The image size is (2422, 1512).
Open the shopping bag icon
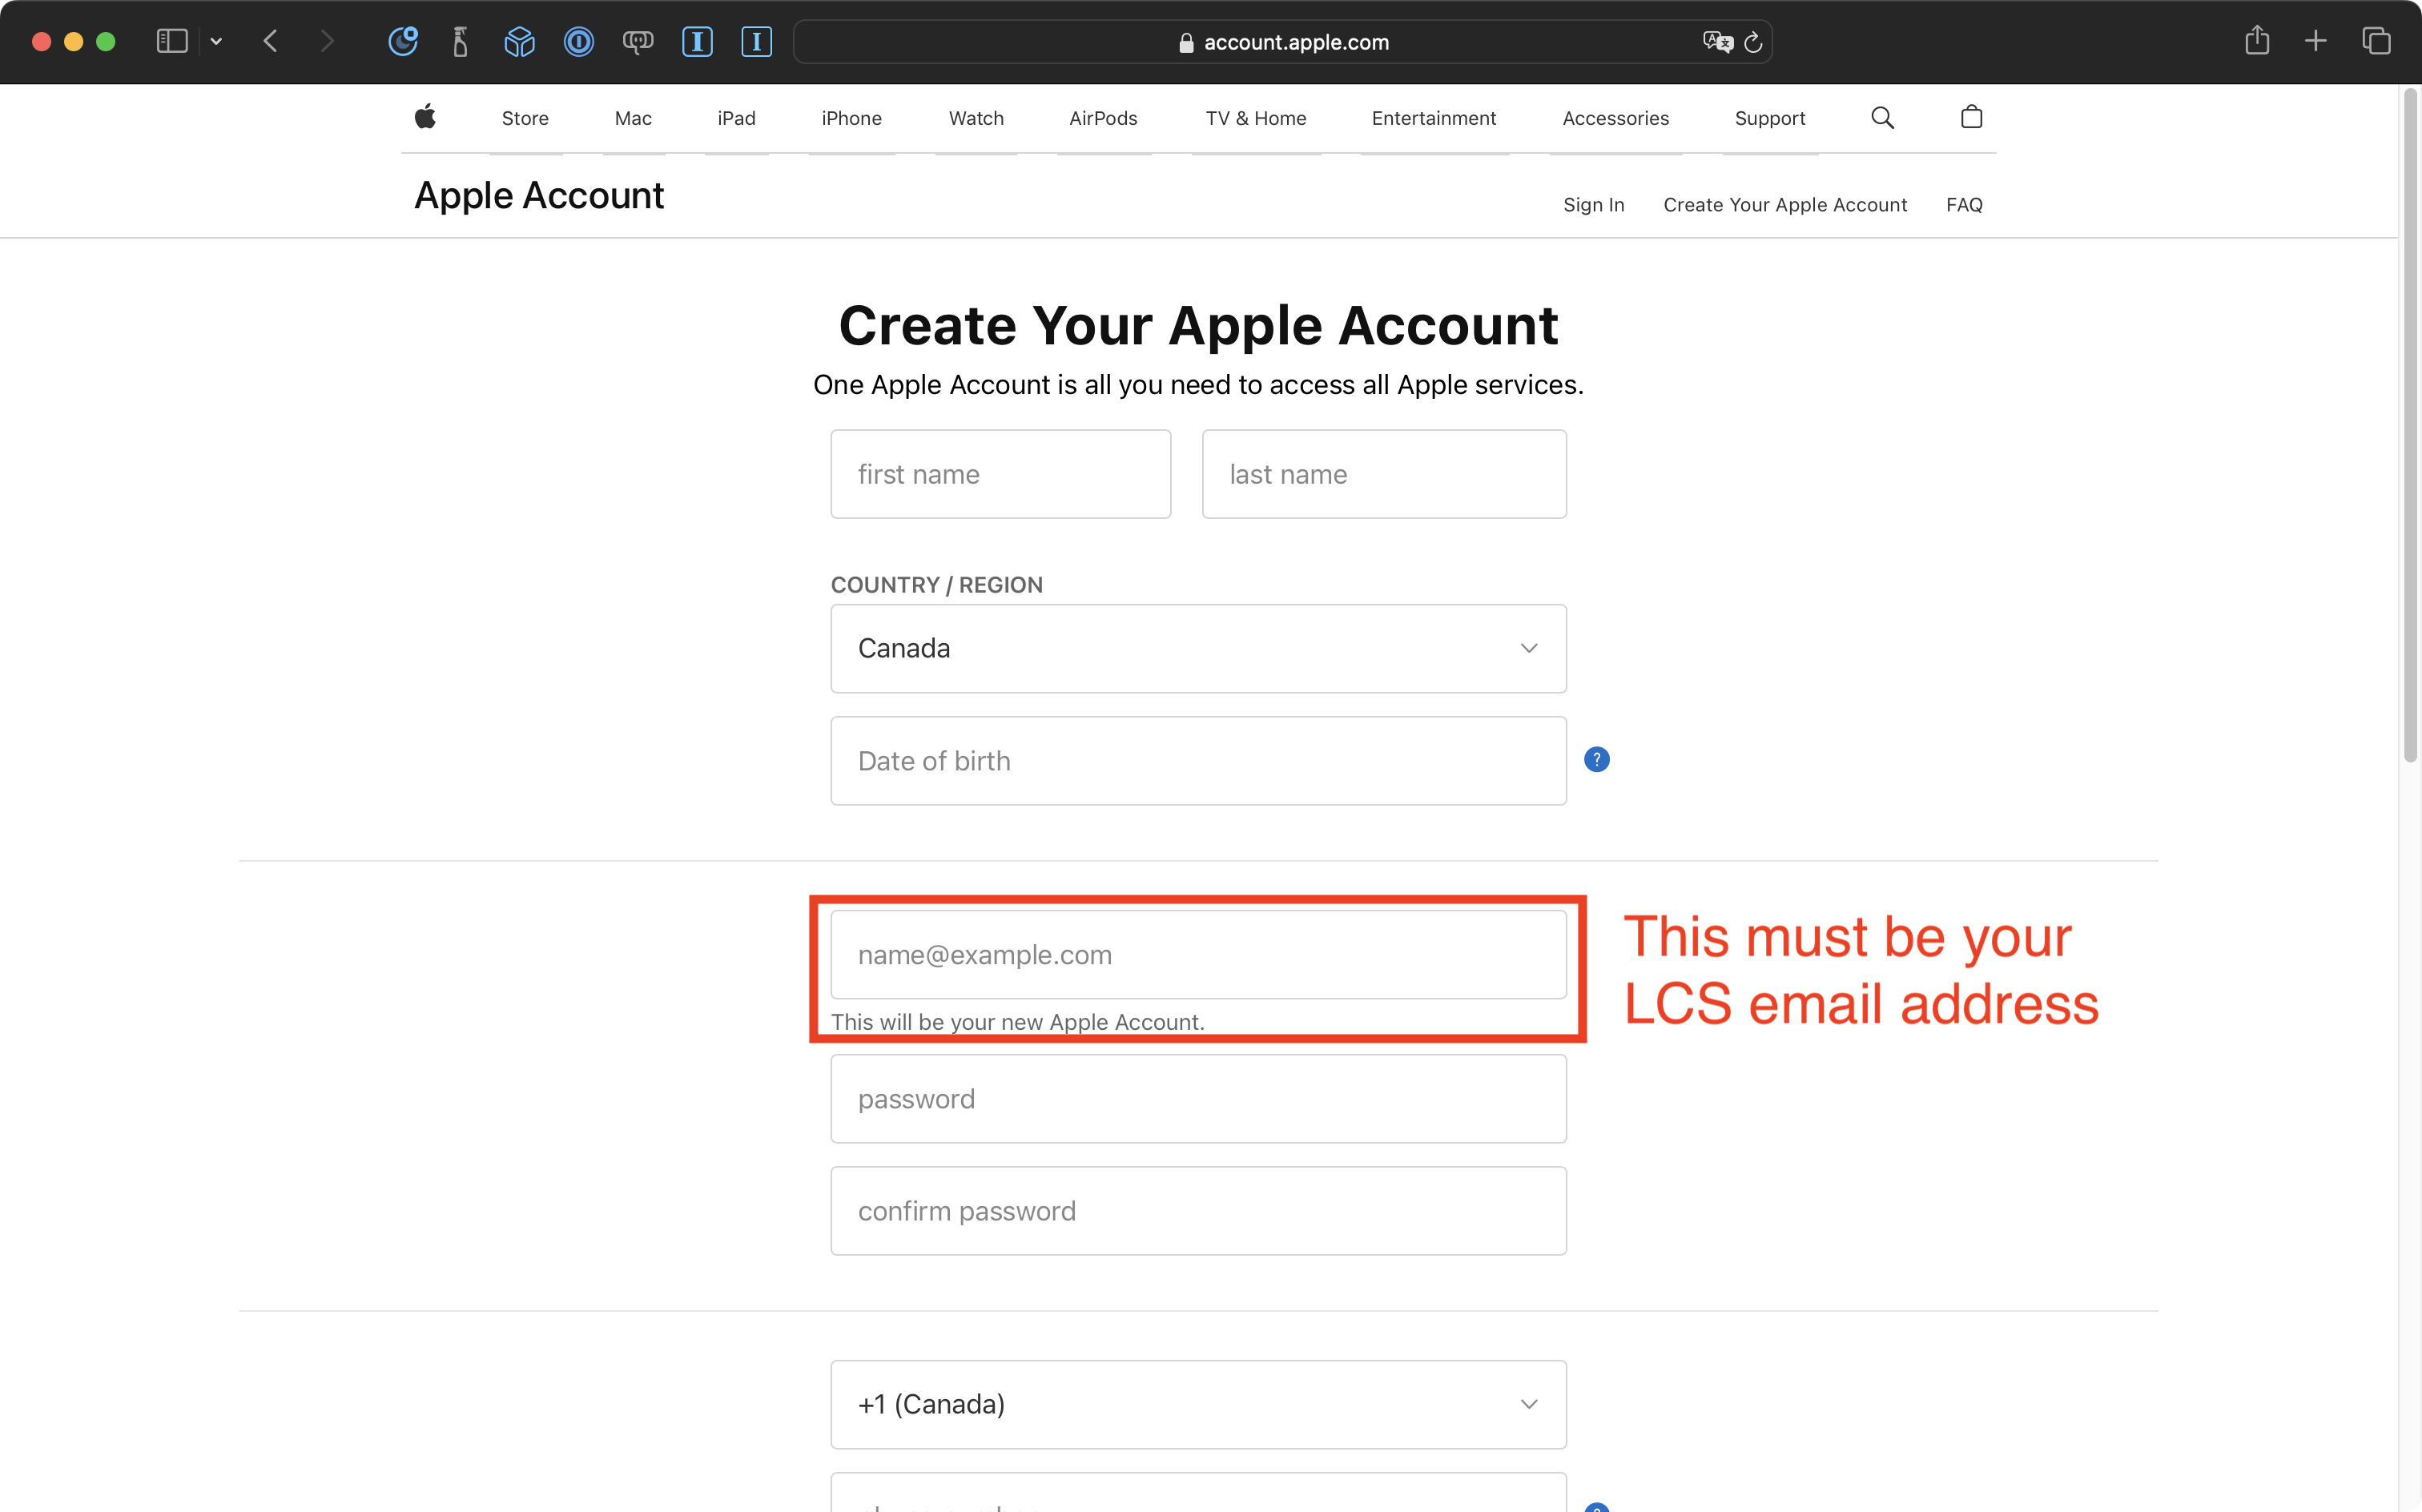1971,118
